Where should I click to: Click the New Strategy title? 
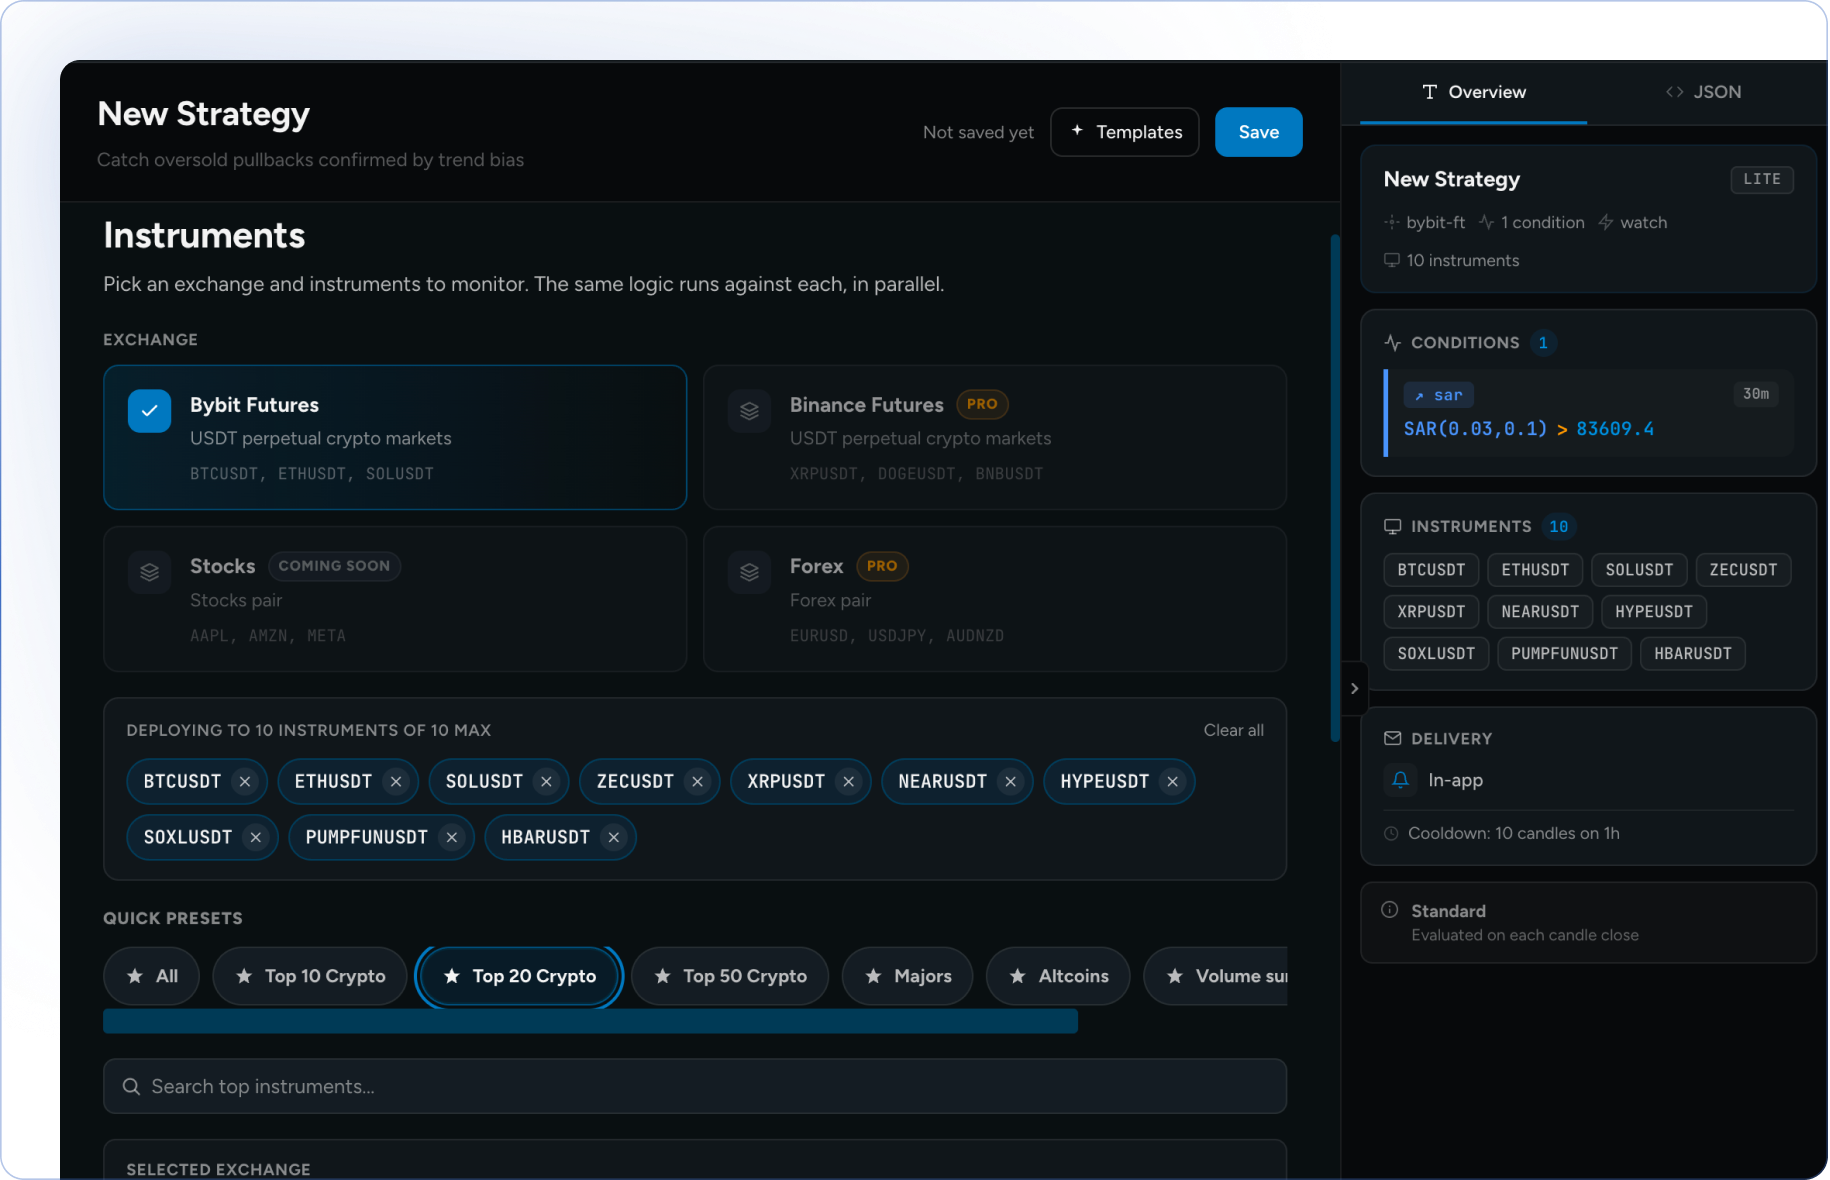point(204,114)
